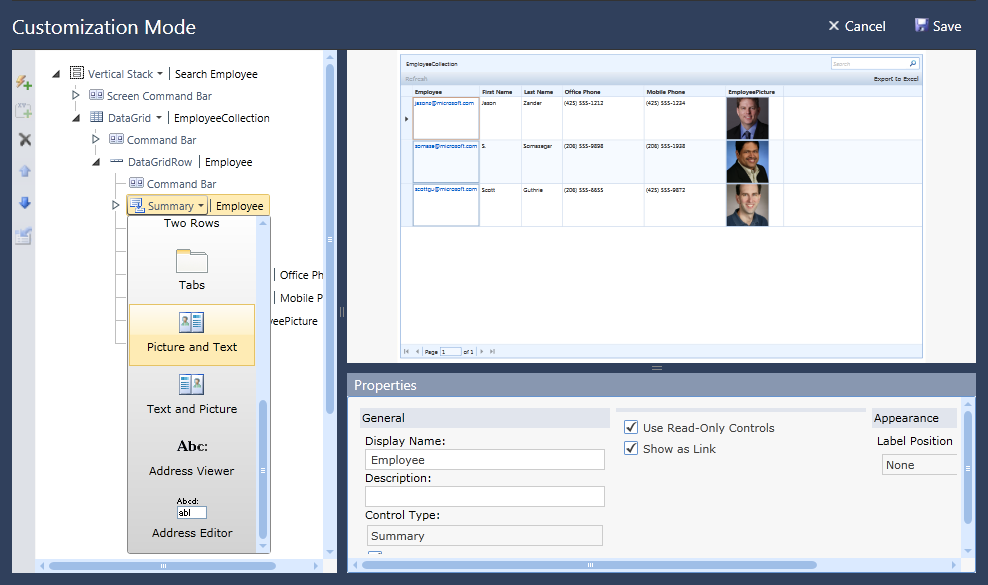988x585 pixels.
Task: Click Jason Zander's employee picture thumbnail
Action: [748, 117]
